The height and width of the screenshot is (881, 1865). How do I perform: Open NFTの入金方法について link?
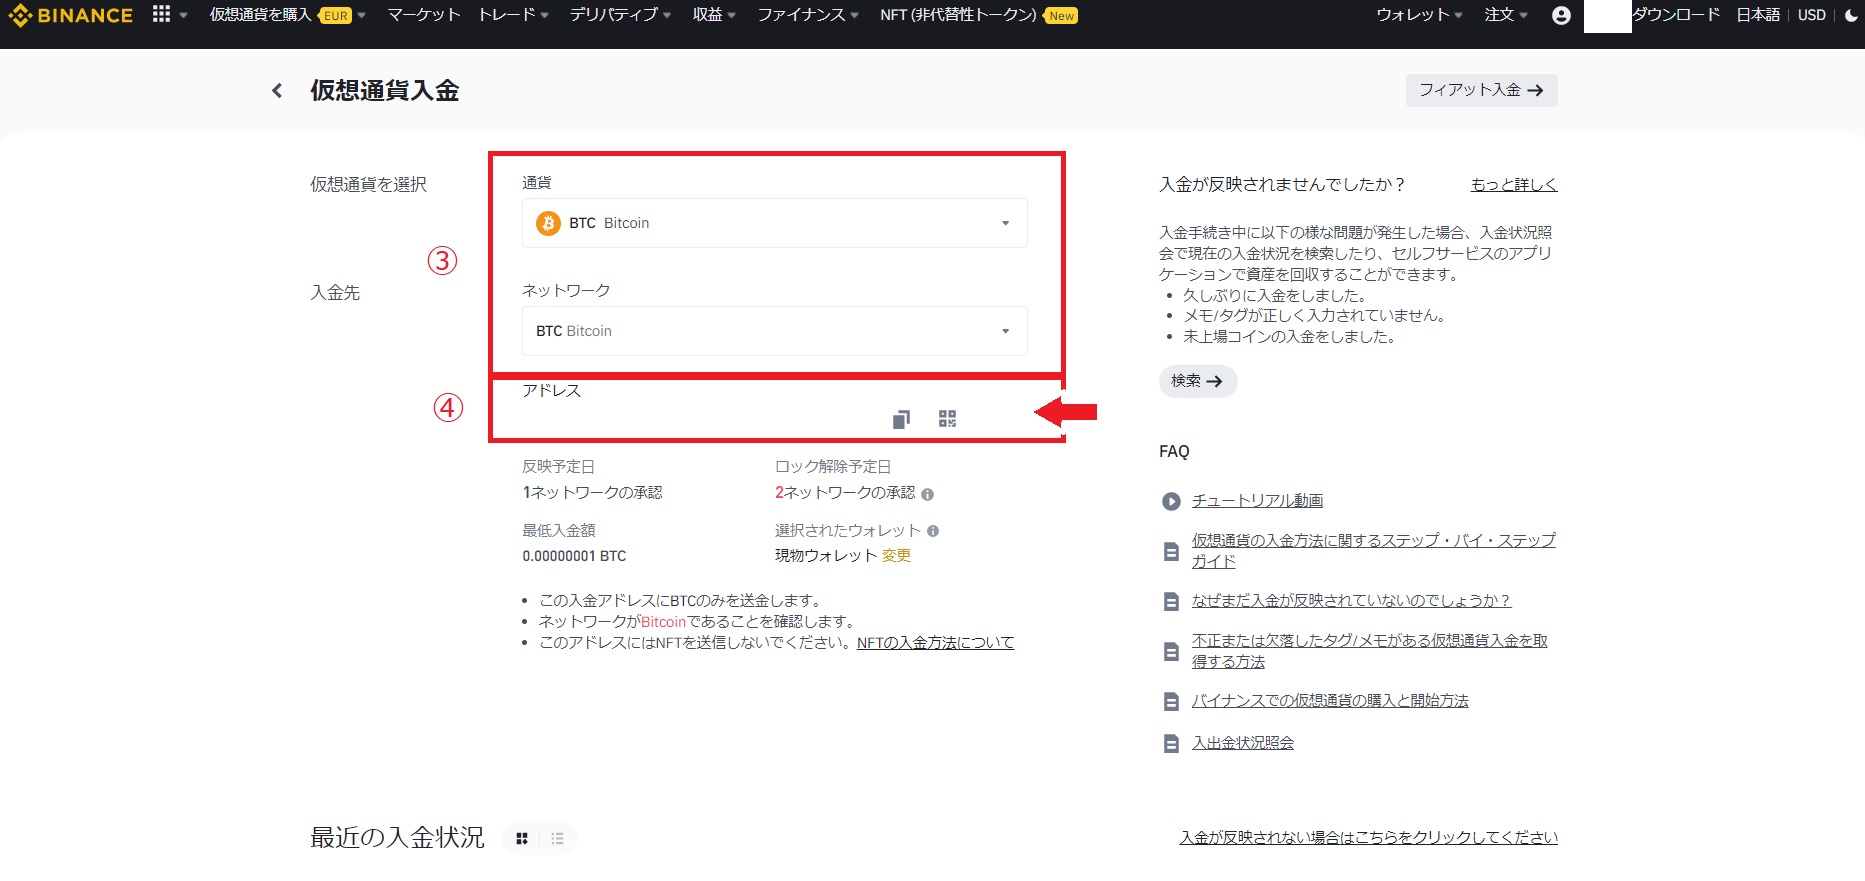pyautogui.click(x=935, y=643)
